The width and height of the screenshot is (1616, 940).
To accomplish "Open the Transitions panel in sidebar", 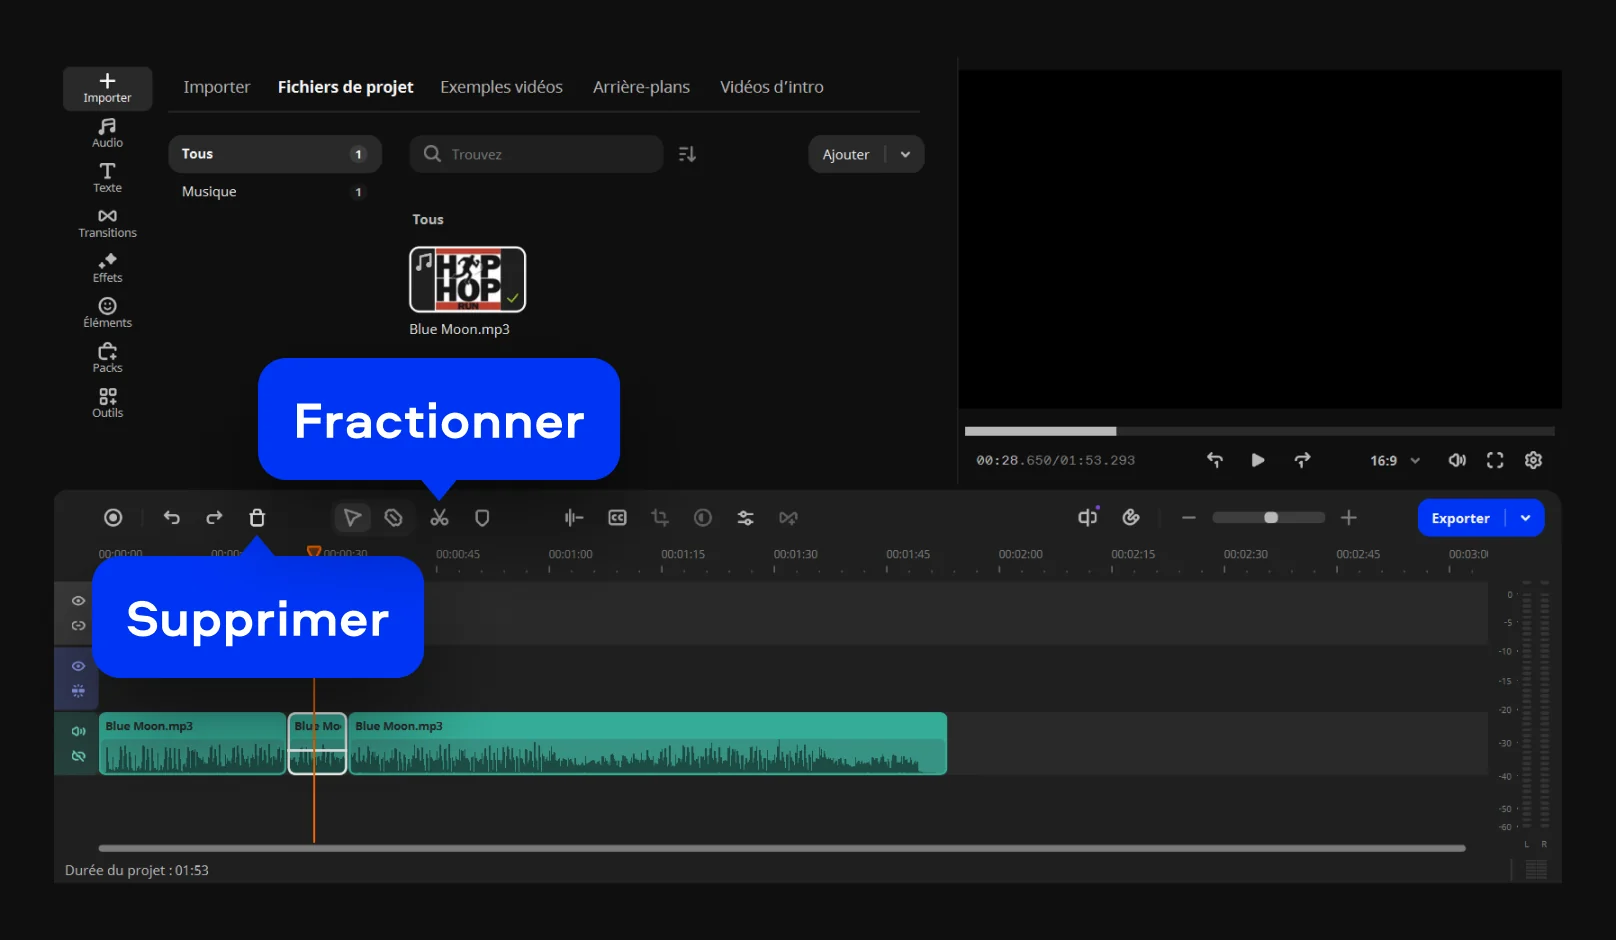I will (x=107, y=223).
